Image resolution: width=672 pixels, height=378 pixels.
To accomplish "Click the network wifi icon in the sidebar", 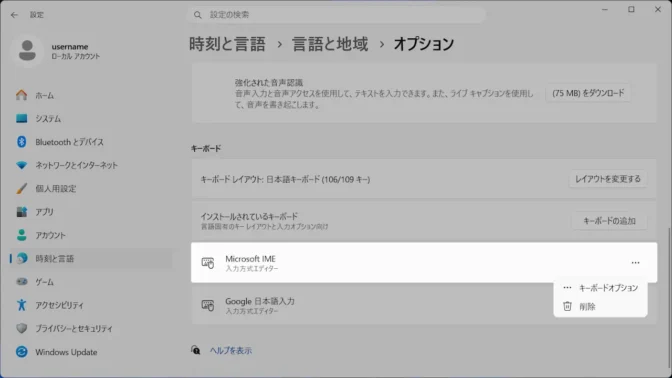I will (x=21, y=165).
